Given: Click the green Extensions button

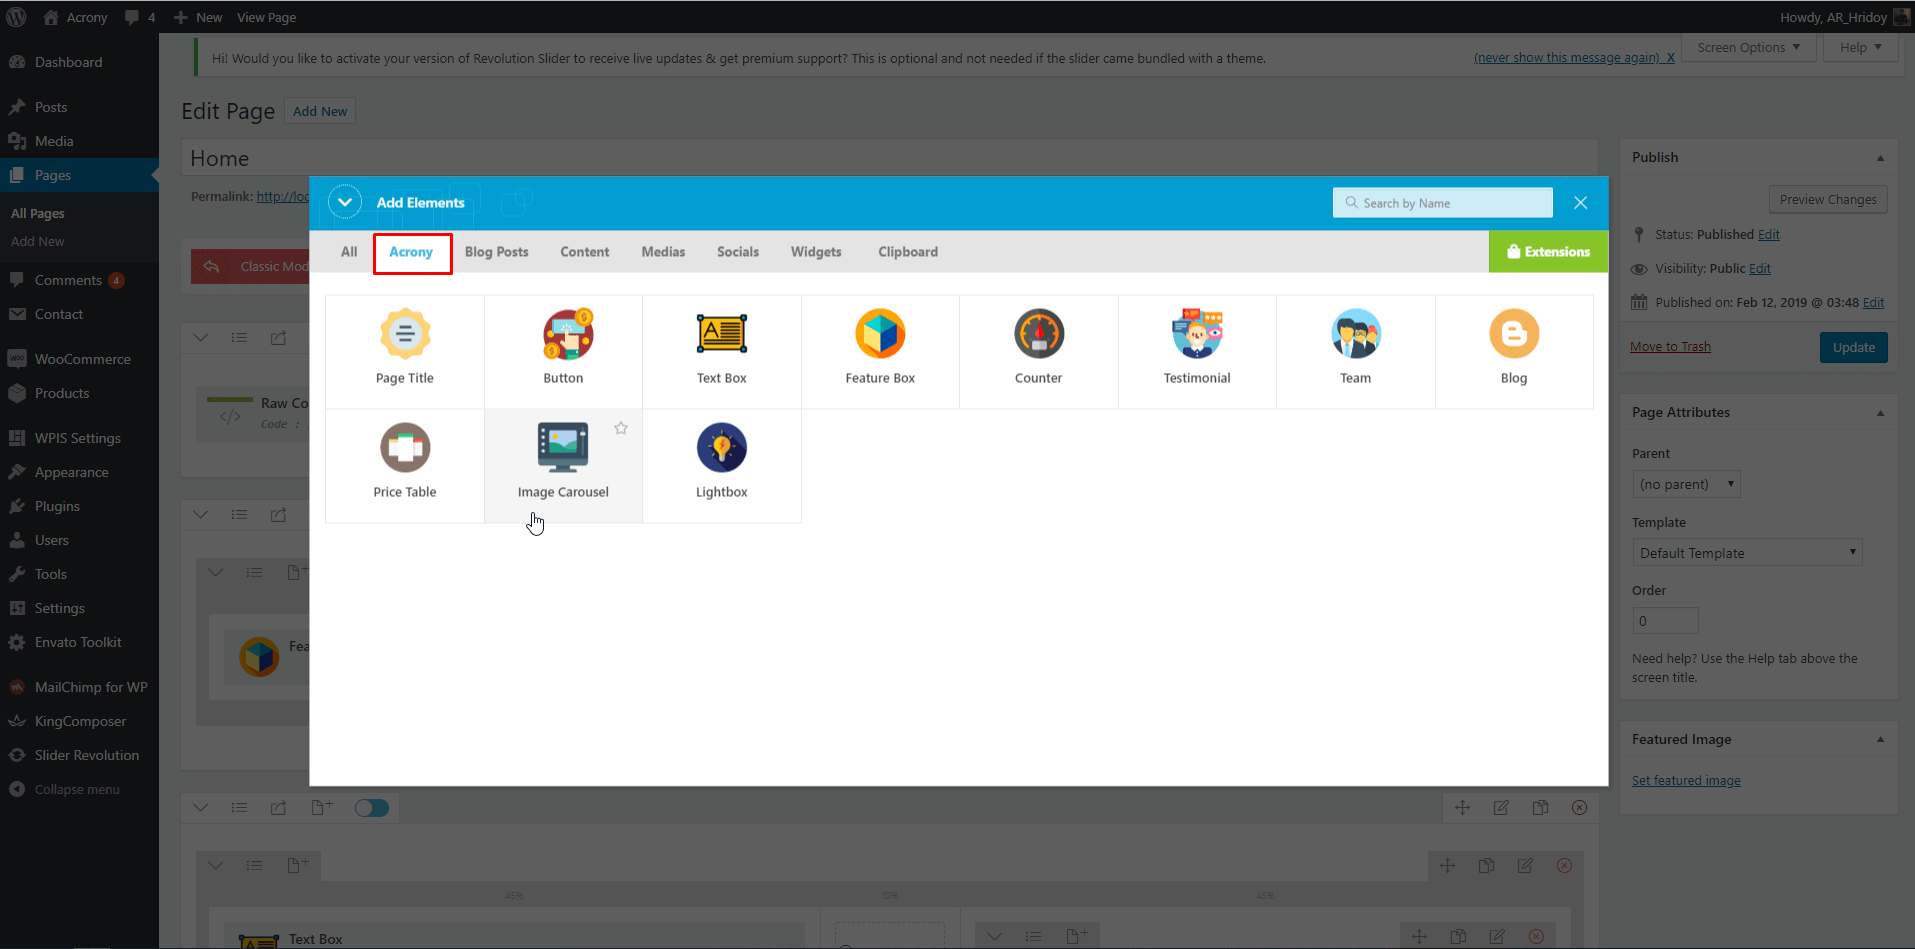Looking at the screenshot, I should pyautogui.click(x=1548, y=252).
